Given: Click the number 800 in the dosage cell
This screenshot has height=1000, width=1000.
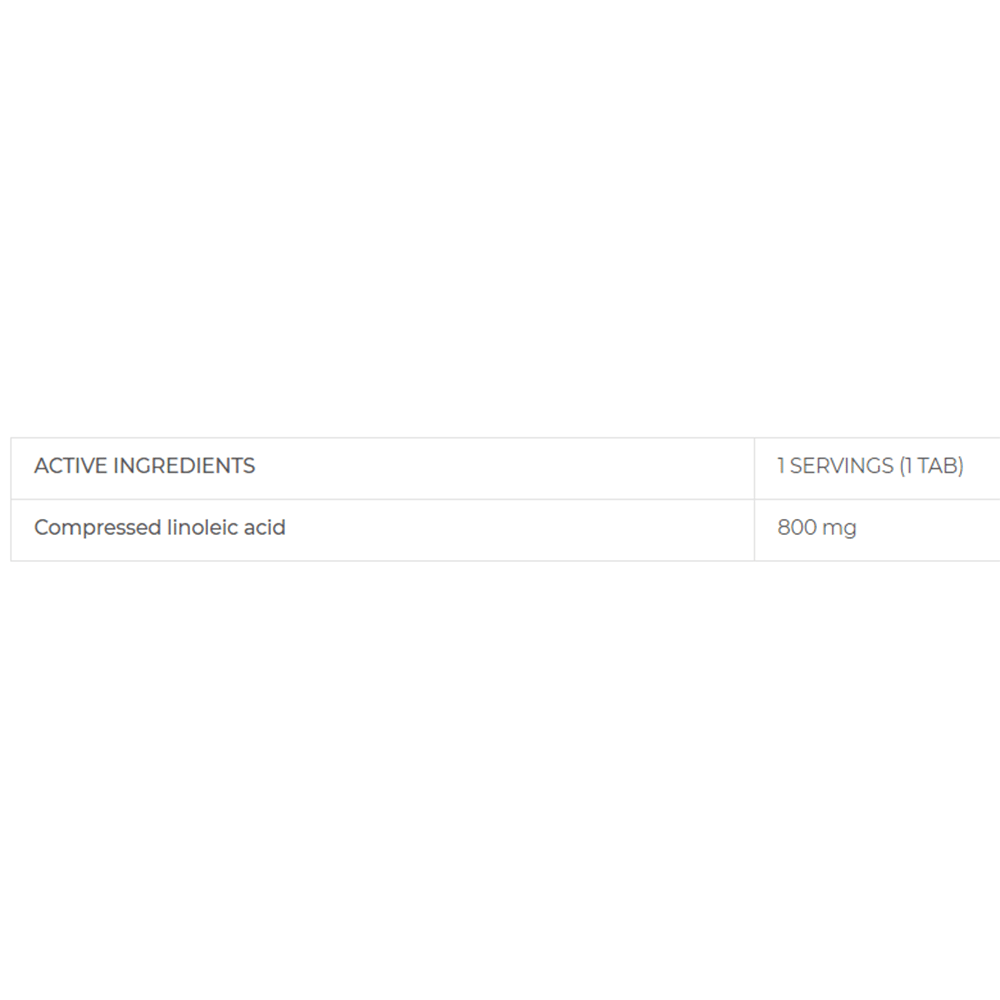Looking at the screenshot, I should pyautogui.click(x=797, y=527).
